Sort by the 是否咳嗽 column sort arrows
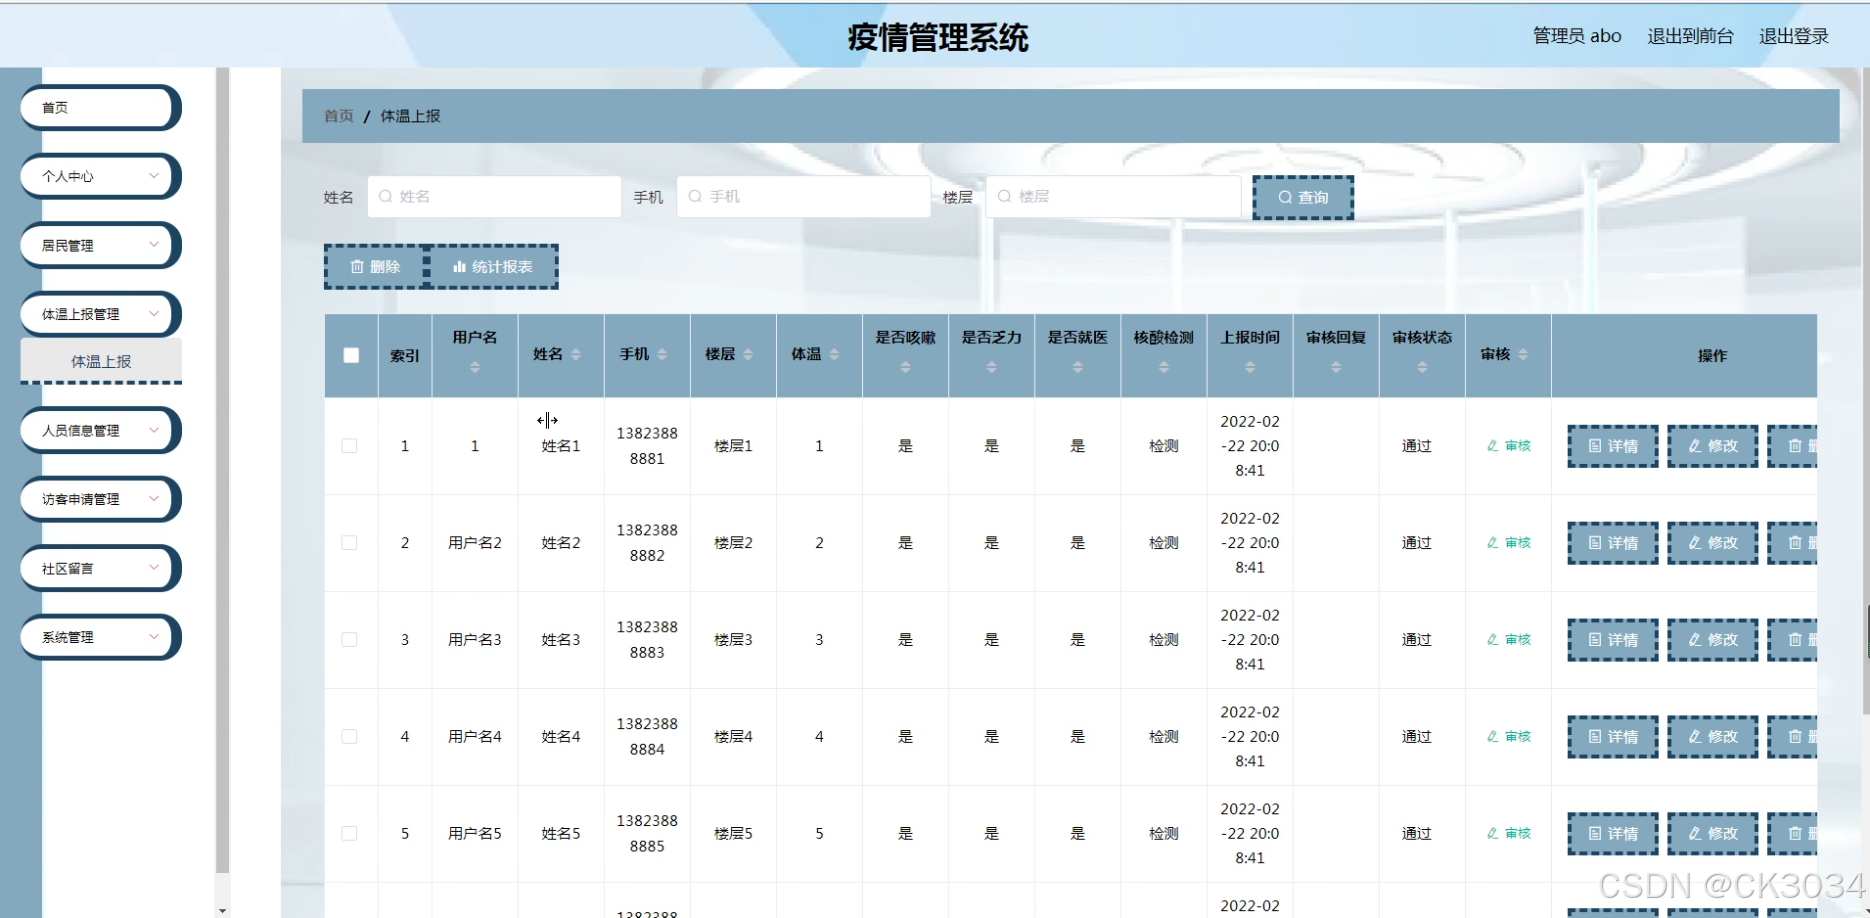Image resolution: width=1870 pixels, height=918 pixels. (905, 368)
